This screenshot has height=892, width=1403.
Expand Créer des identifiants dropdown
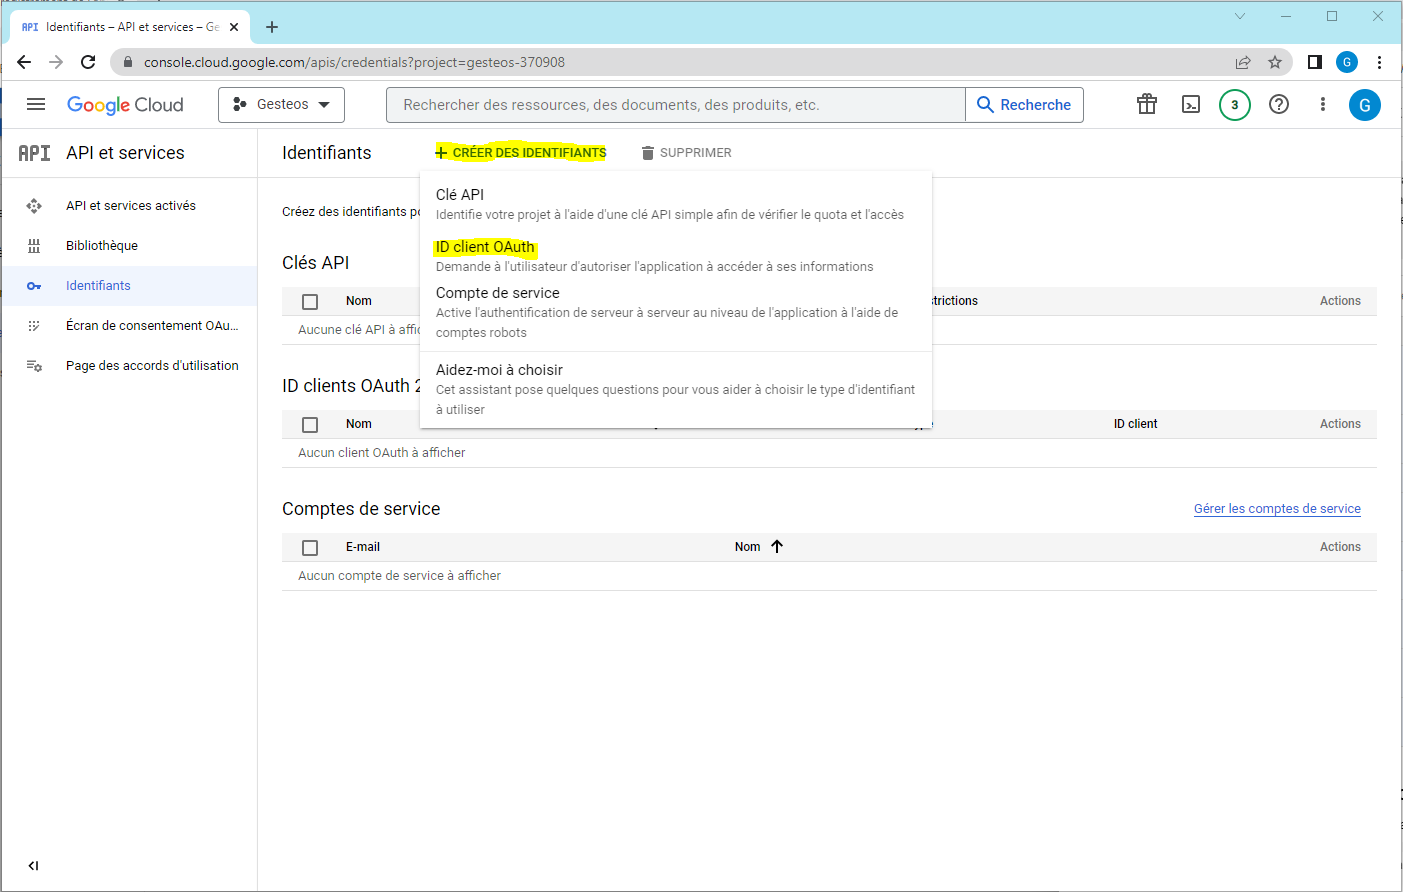521,153
